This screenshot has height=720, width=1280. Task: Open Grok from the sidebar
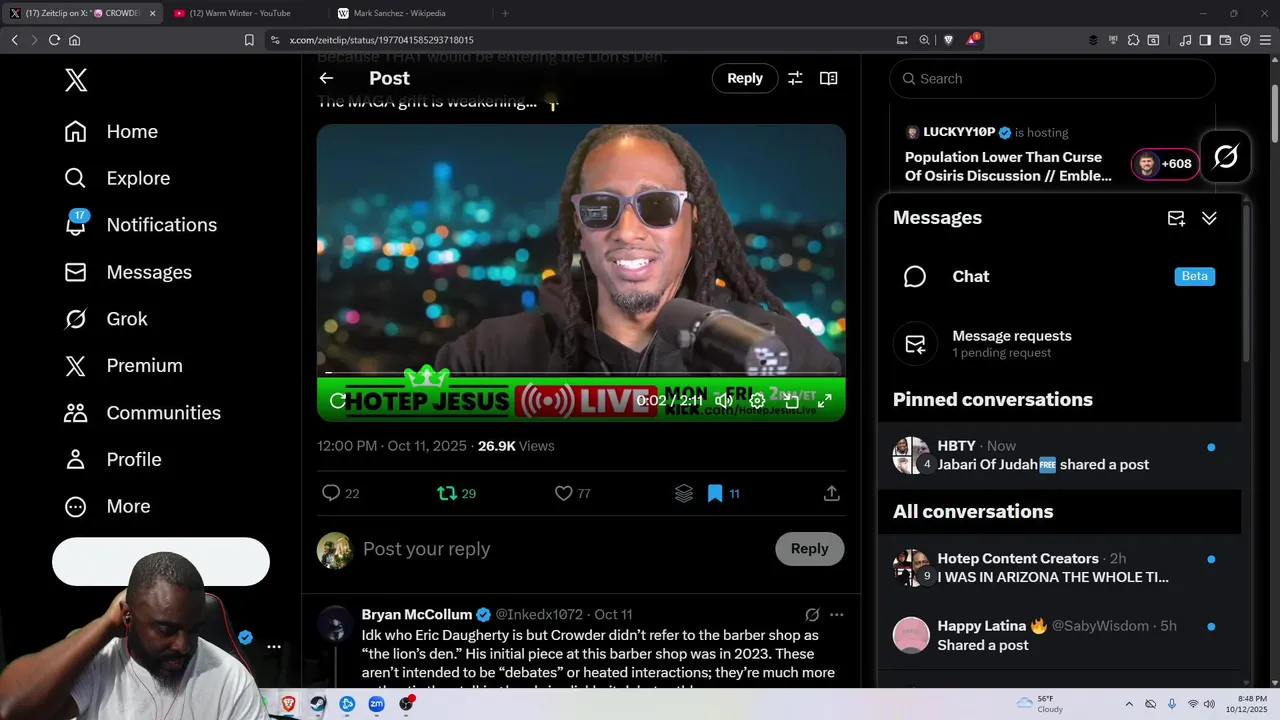[x=106, y=319]
